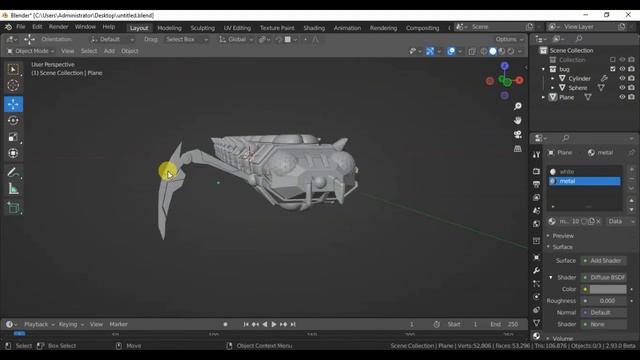Switch to the Shading workspace tab
Image resolution: width=640 pixels, height=360 pixels.
point(314,28)
